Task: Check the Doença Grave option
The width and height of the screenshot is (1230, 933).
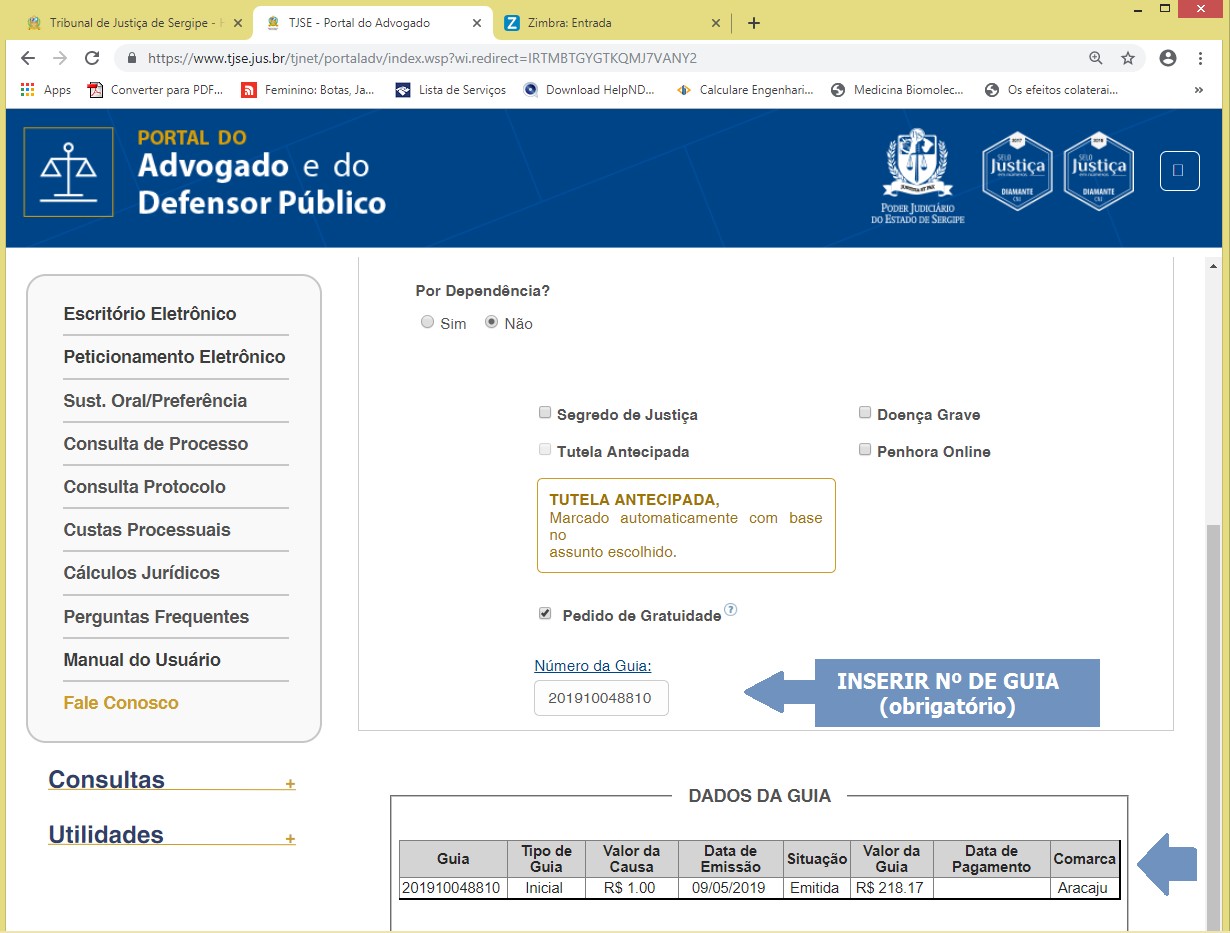Action: point(865,413)
